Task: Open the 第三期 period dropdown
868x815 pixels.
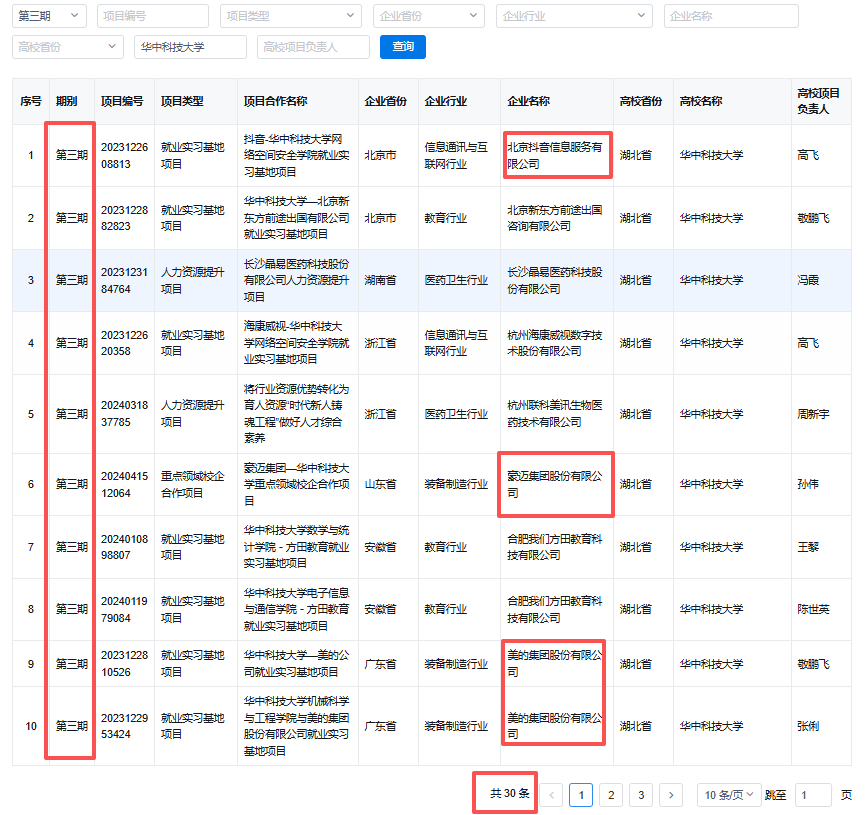Action: pos(49,16)
